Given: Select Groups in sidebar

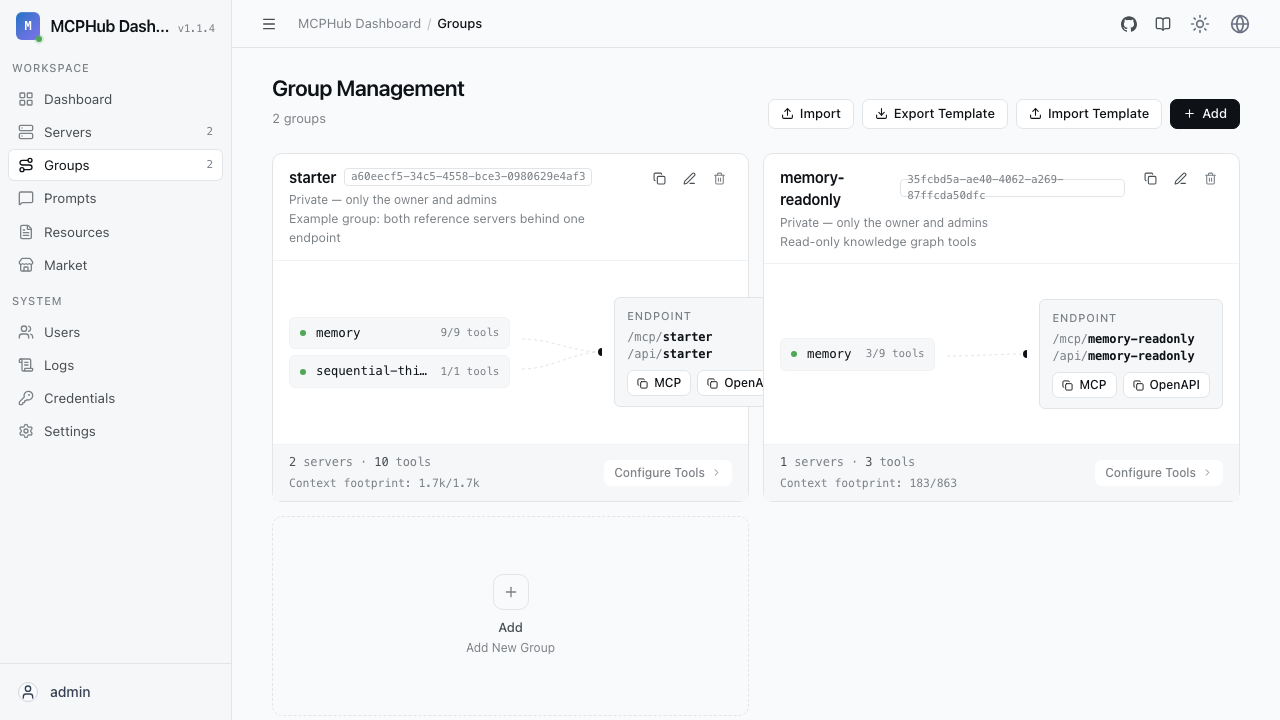Looking at the screenshot, I should coord(115,165).
